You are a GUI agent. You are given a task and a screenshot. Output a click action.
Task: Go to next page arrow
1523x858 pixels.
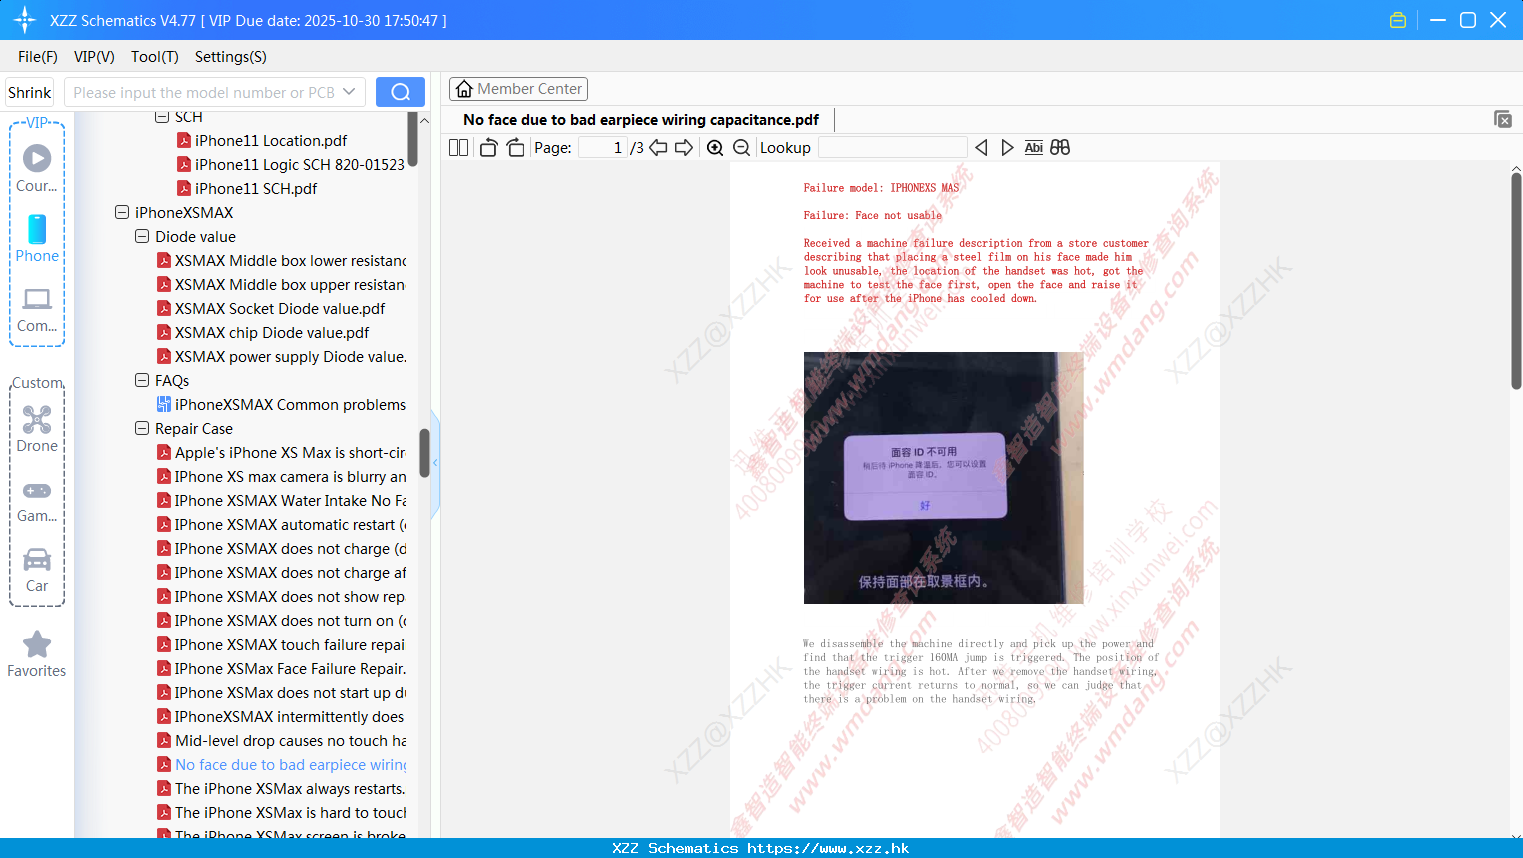684,148
